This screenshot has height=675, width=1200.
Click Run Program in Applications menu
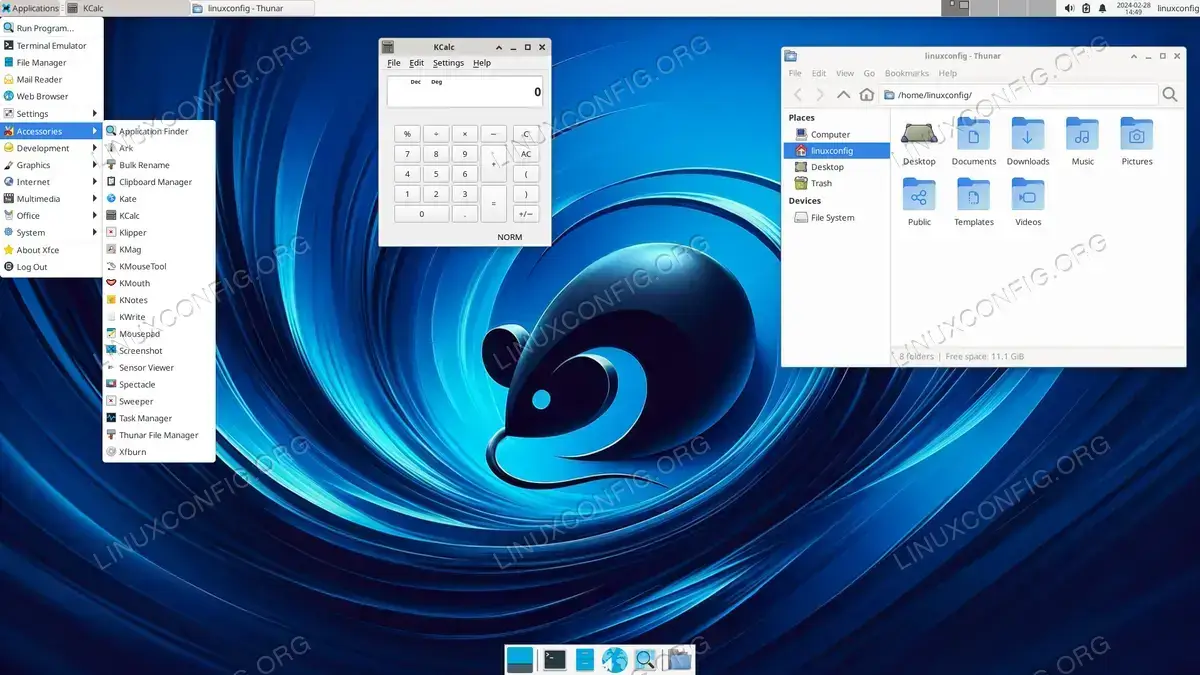tap(51, 28)
